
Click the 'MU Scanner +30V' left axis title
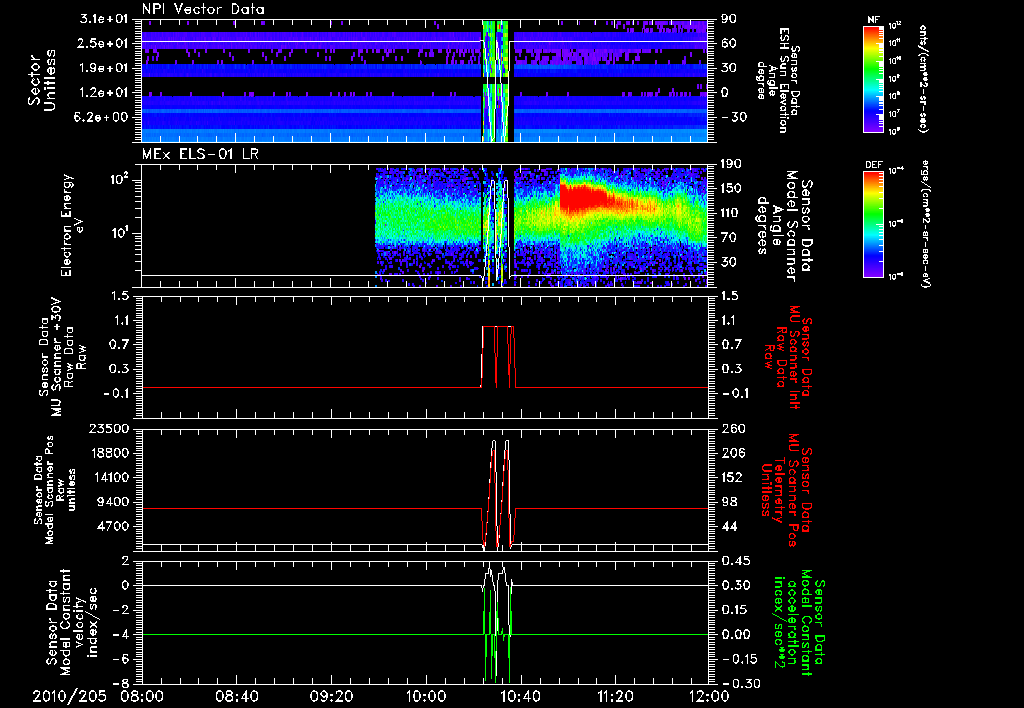tap(63, 358)
